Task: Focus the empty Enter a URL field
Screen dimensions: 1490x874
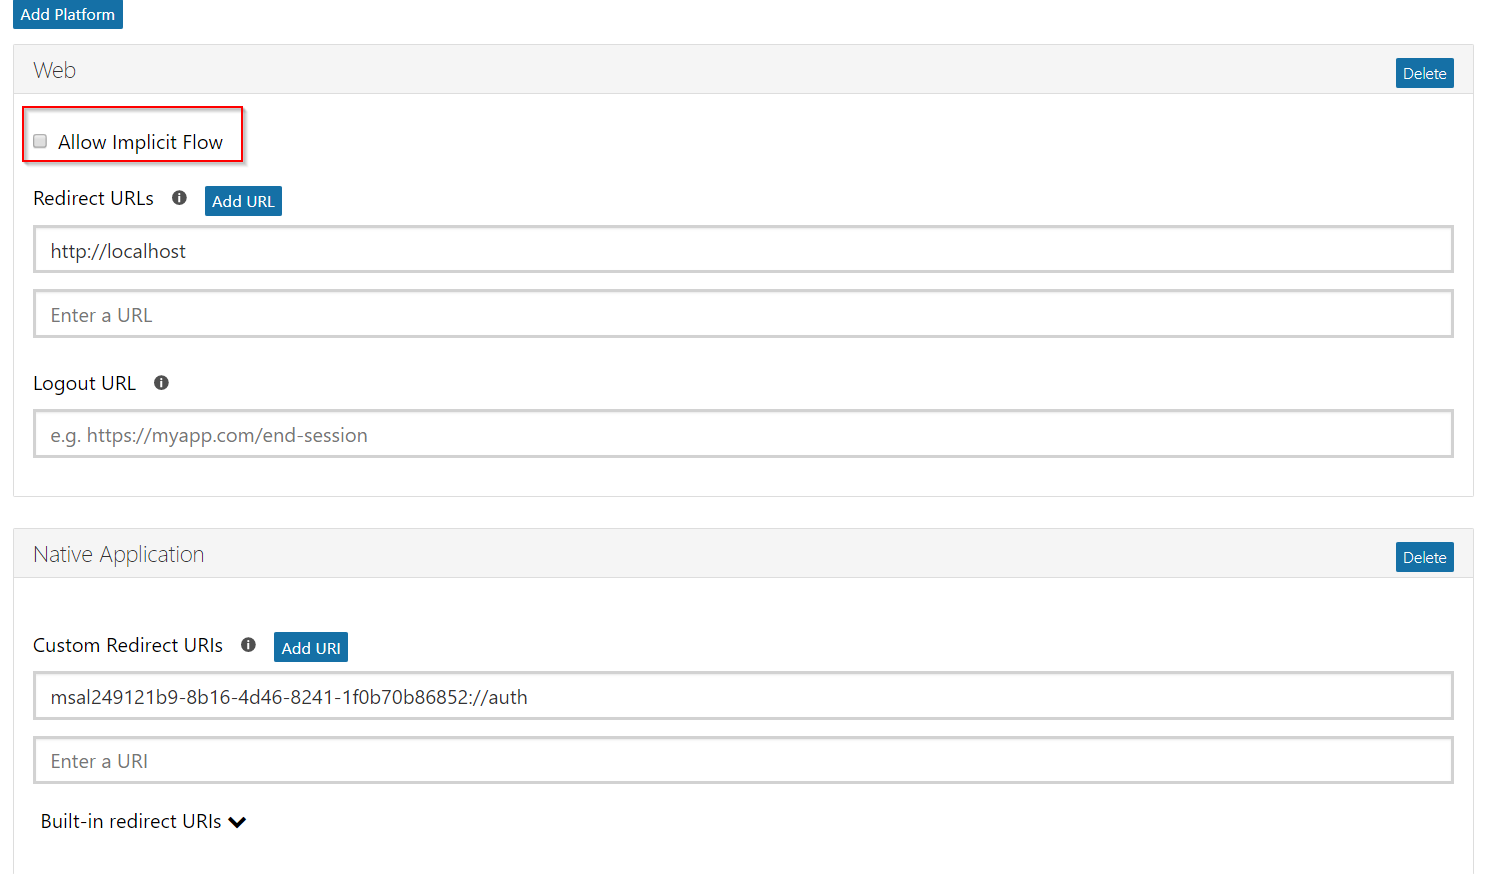Action: coord(742,314)
